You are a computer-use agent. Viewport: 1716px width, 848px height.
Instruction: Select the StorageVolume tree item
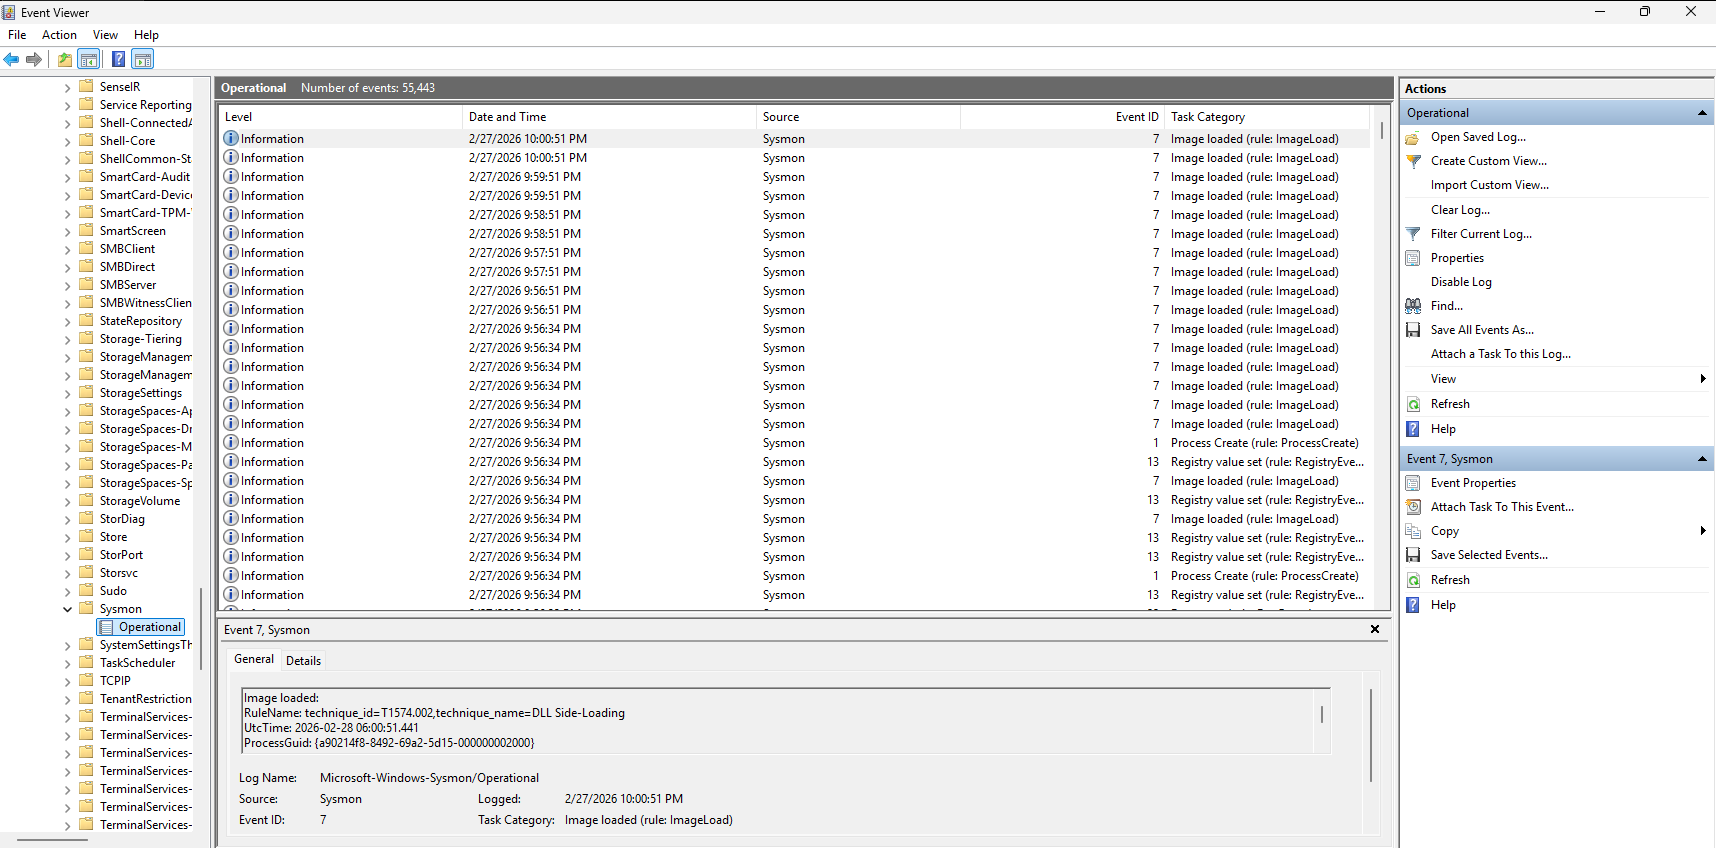point(140,501)
